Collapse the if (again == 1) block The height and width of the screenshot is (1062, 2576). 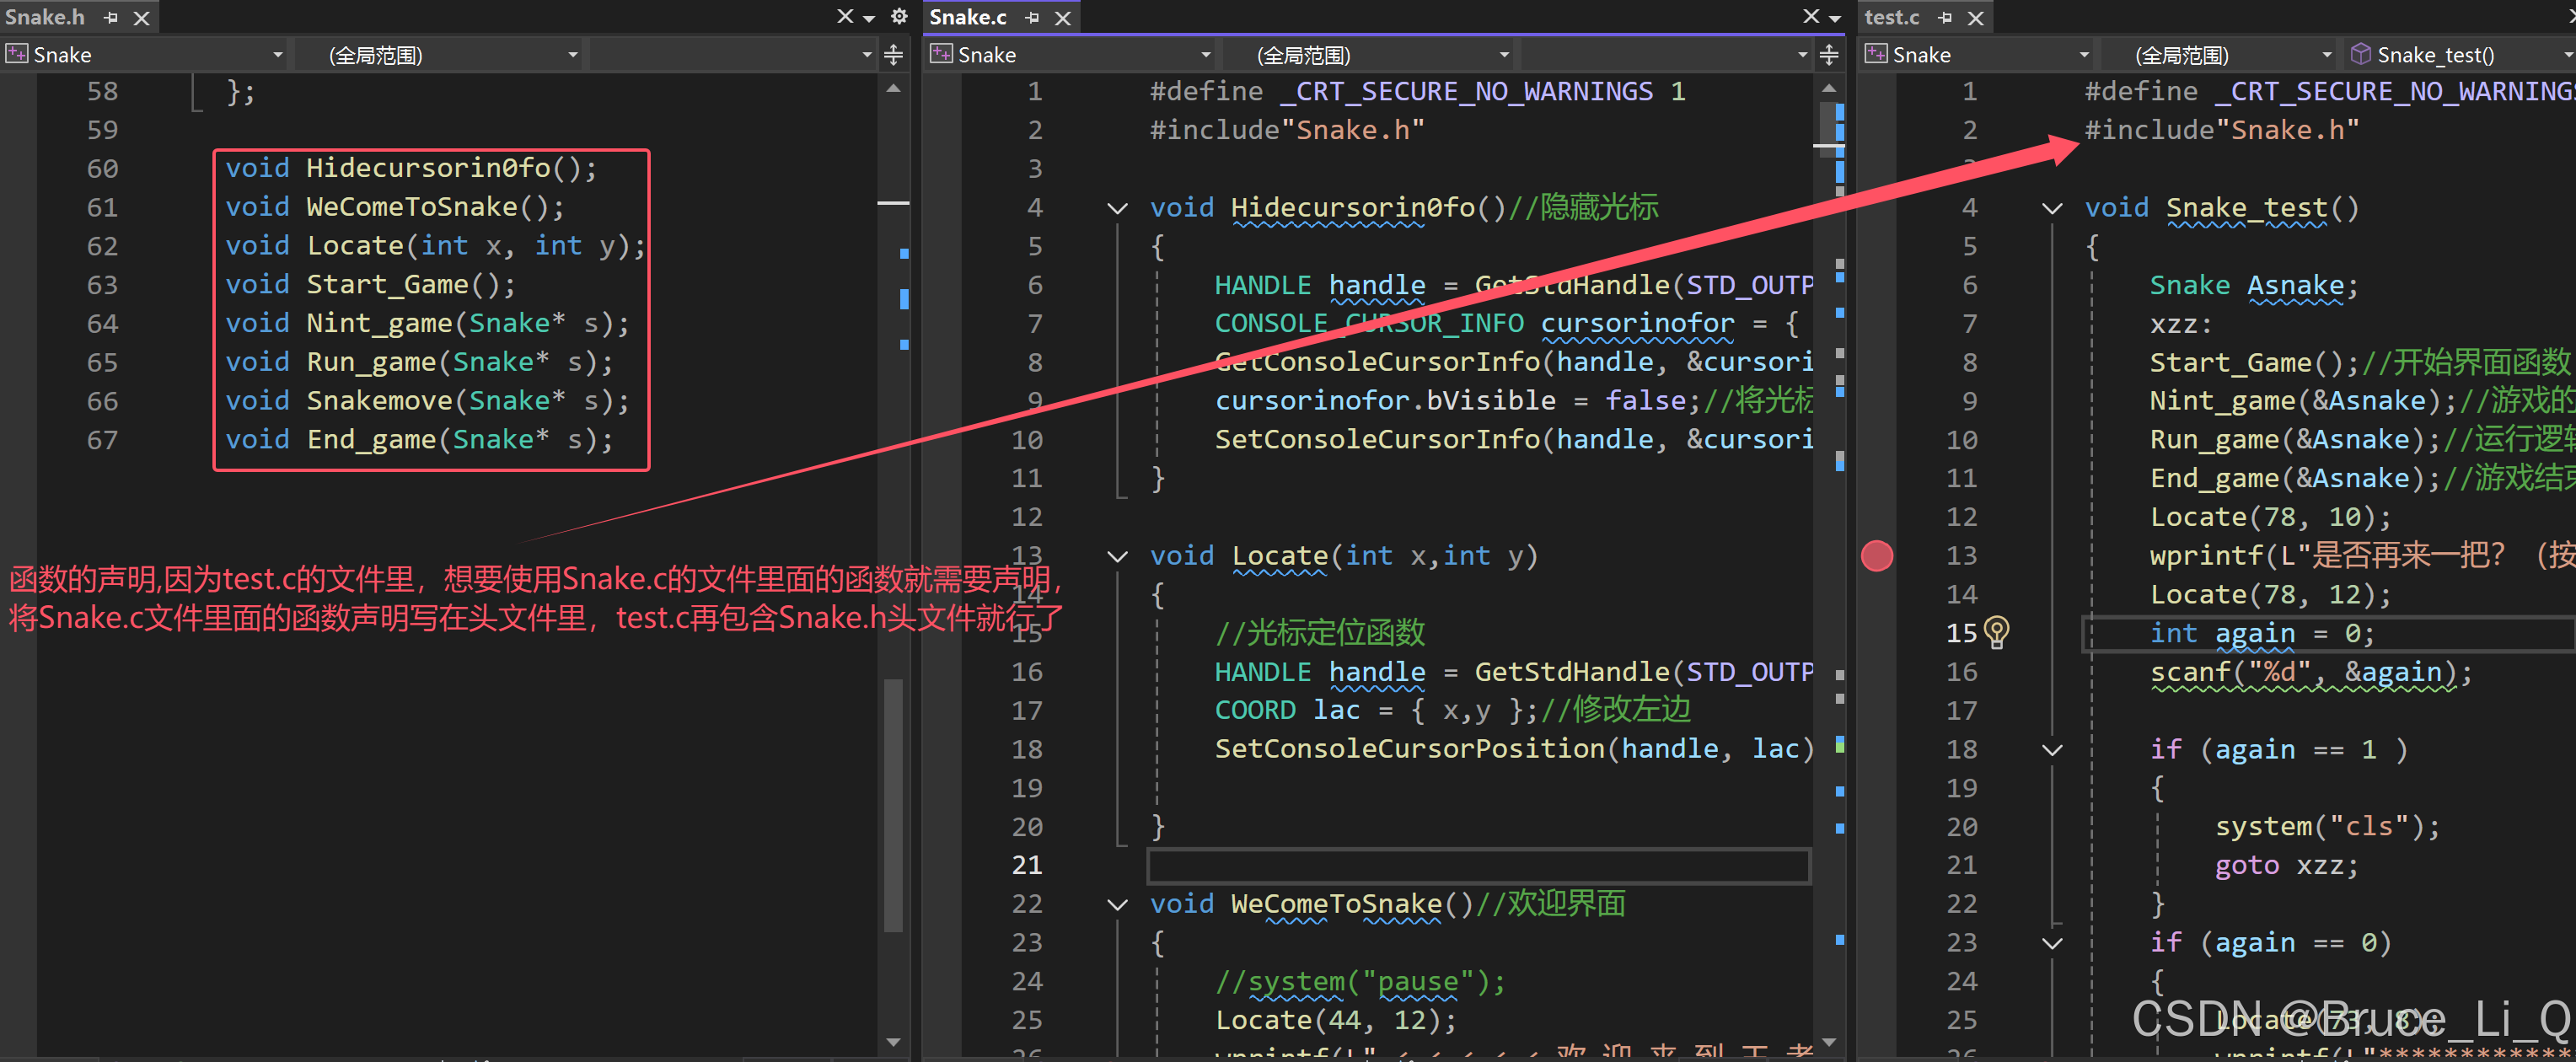2052,750
